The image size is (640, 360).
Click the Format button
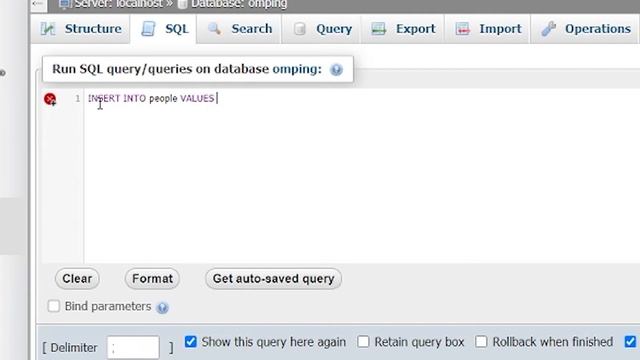point(152,279)
